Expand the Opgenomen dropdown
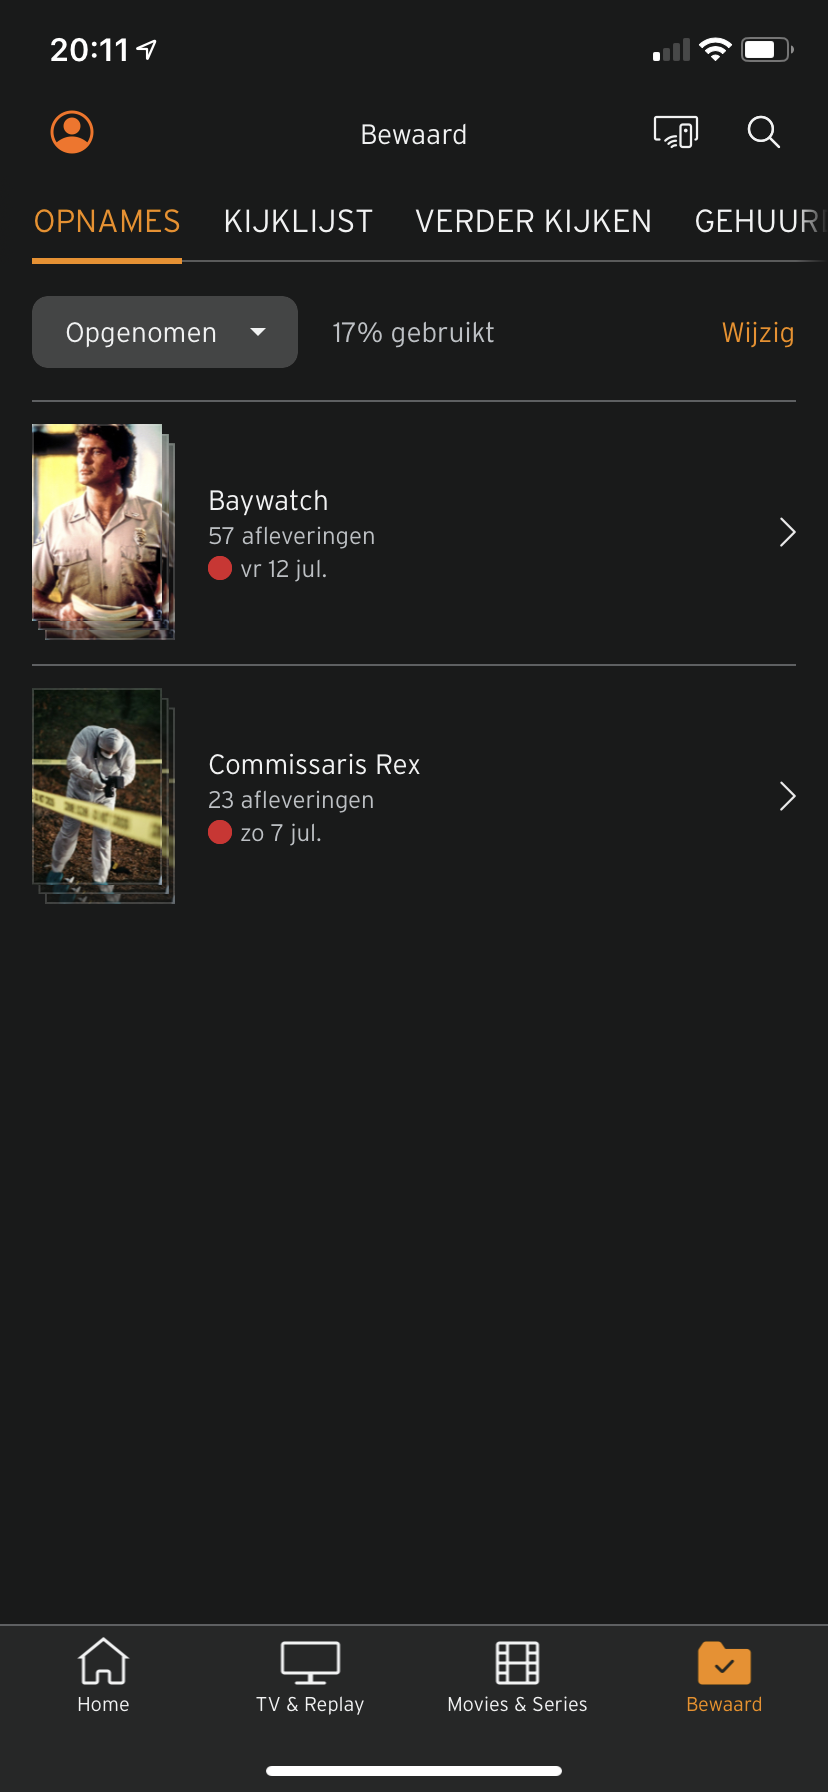This screenshot has width=828, height=1792. tap(165, 332)
